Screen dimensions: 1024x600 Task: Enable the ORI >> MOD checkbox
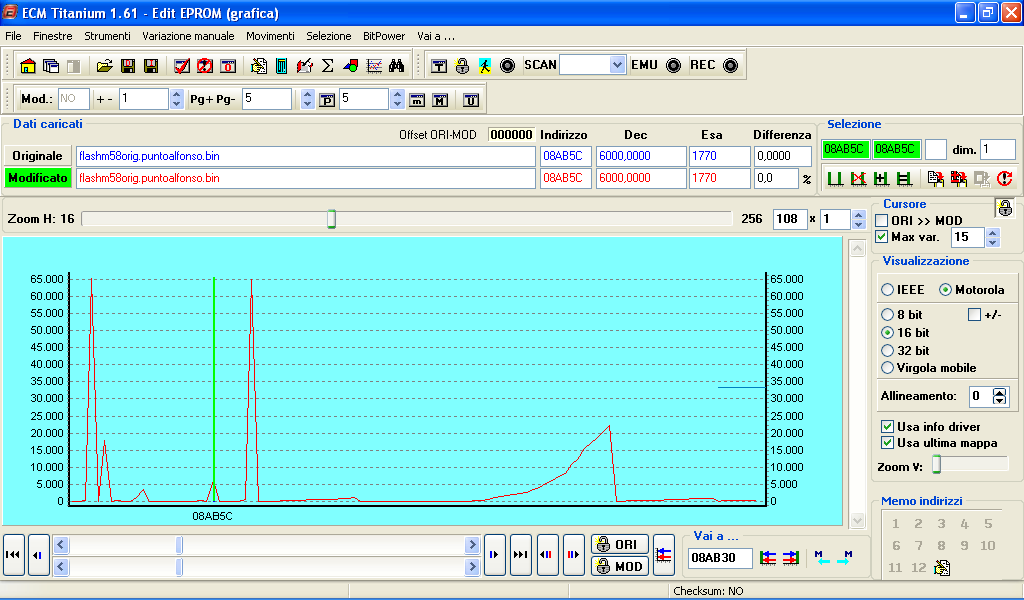pos(882,220)
